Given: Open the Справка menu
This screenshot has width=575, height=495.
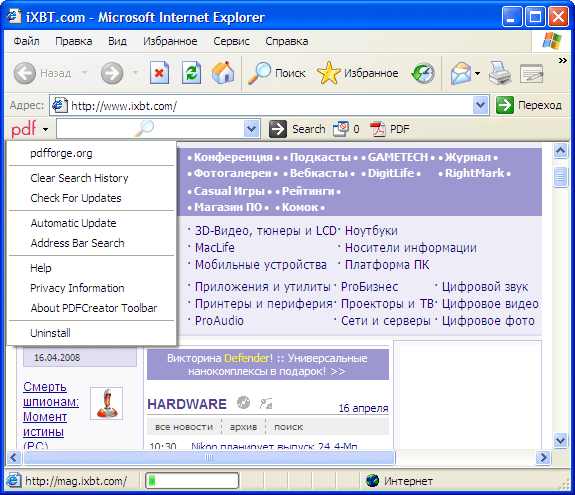Looking at the screenshot, I should tap(287, 41).
